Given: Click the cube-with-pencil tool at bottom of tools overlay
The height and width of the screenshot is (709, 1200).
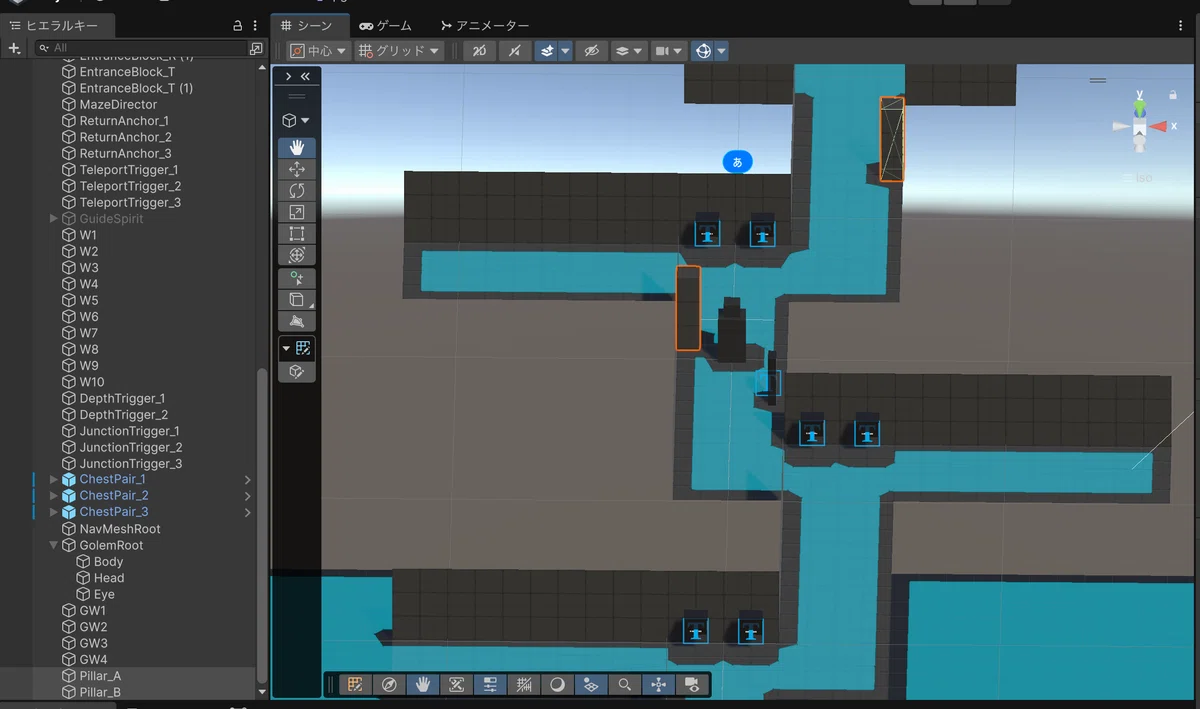Looking at the screenshot, I should point(296,372).
